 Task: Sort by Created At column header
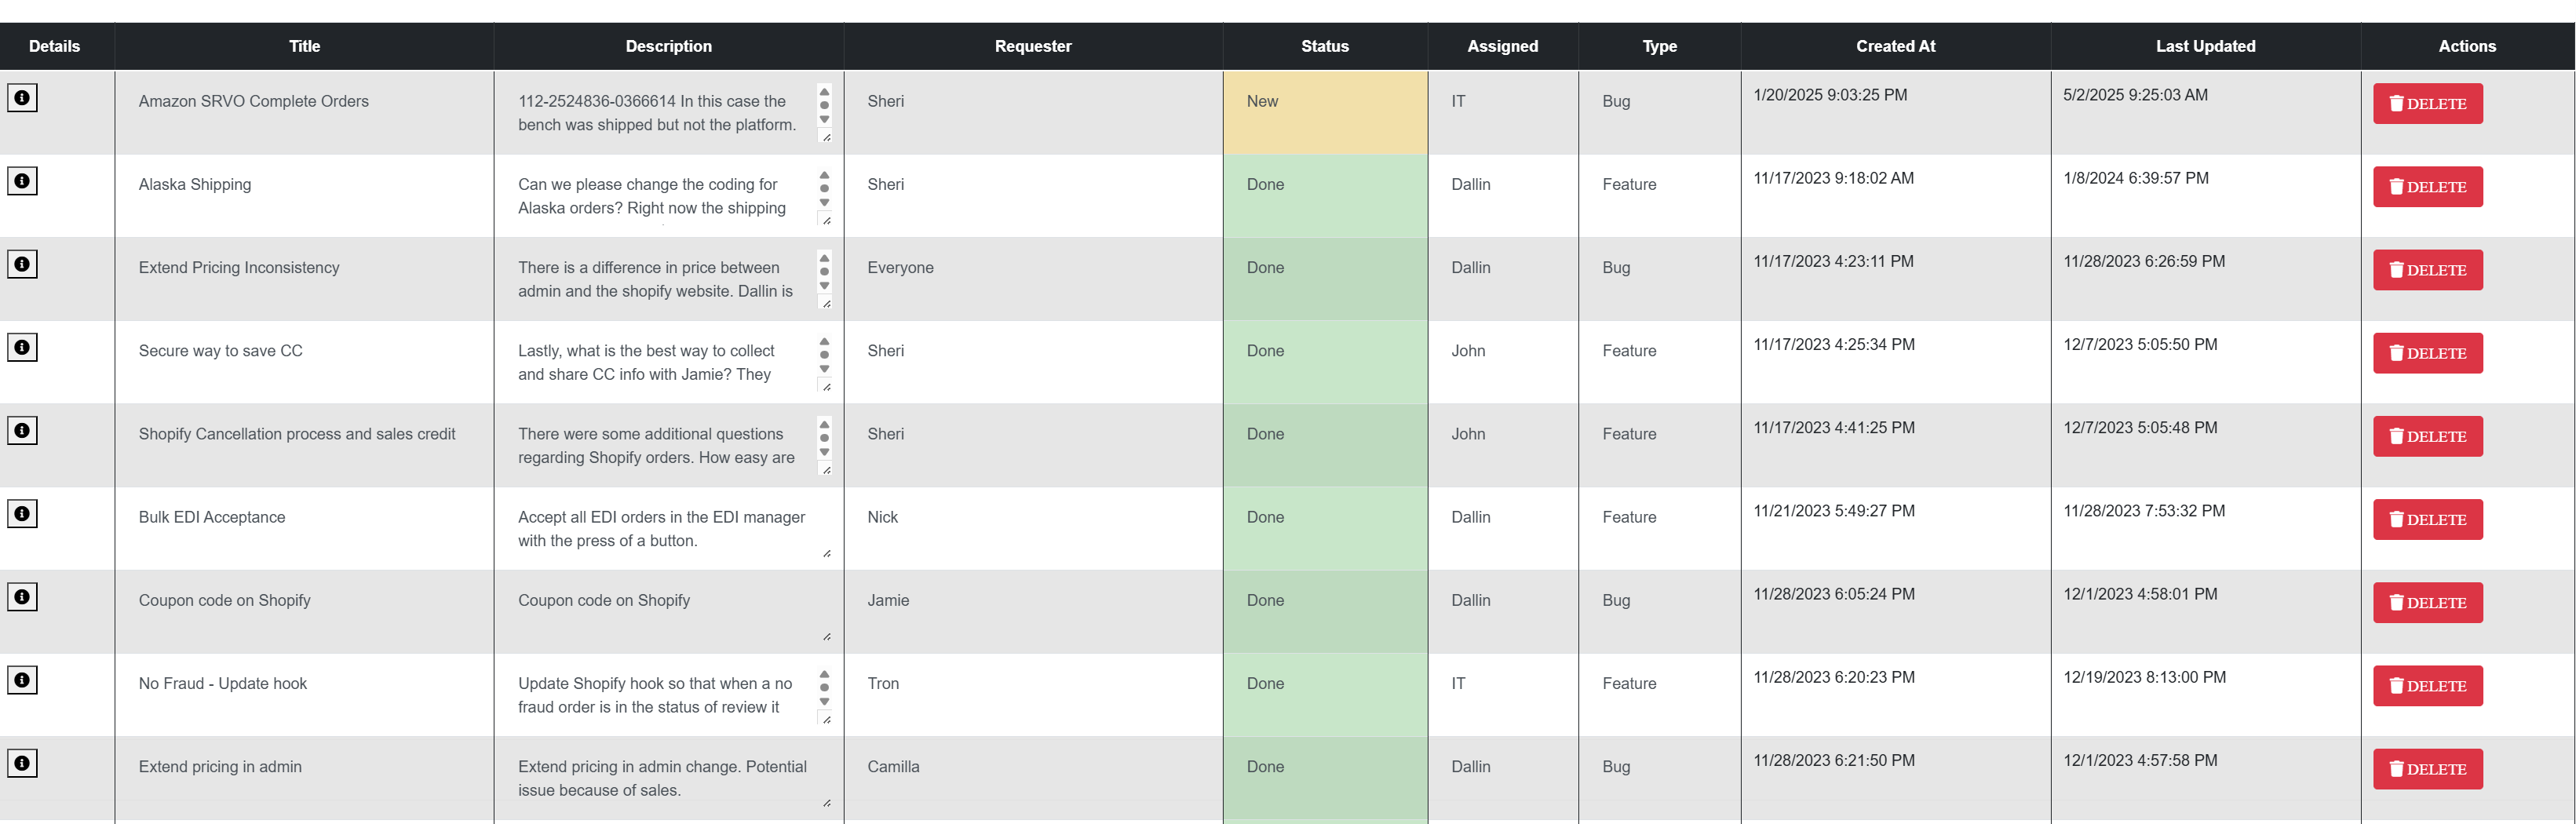click(x=1895, y=46)
